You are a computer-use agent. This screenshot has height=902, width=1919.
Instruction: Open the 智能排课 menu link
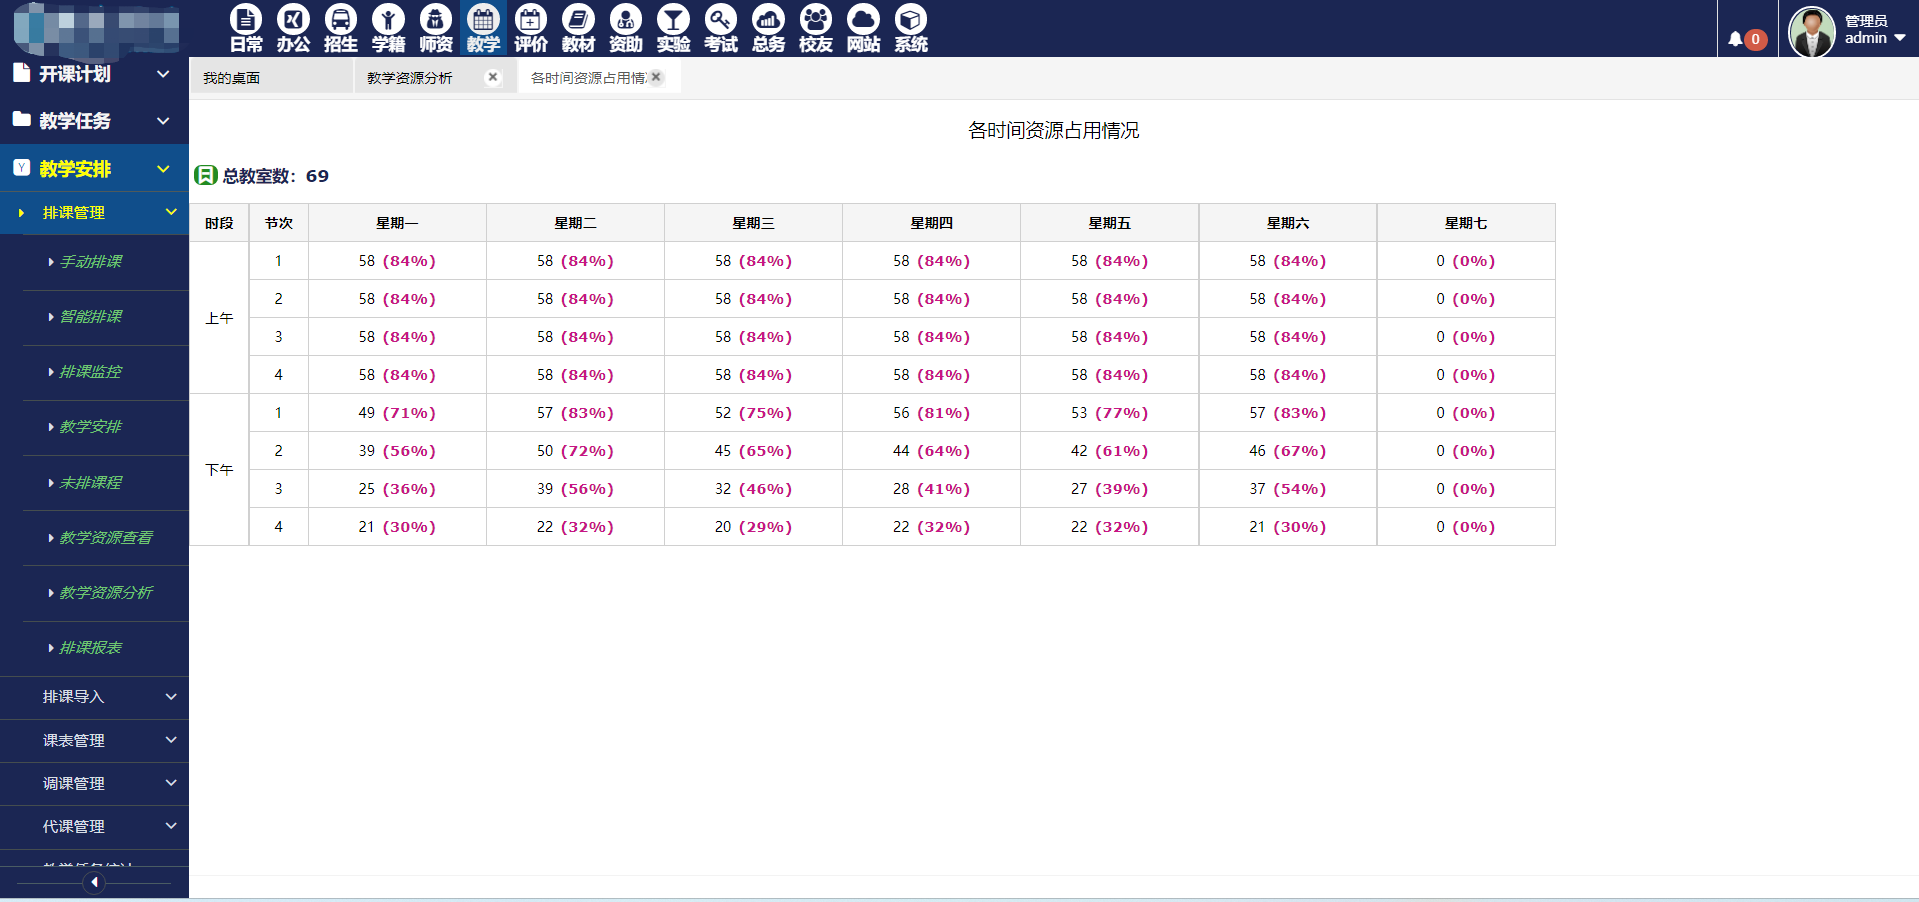[90, 316]
